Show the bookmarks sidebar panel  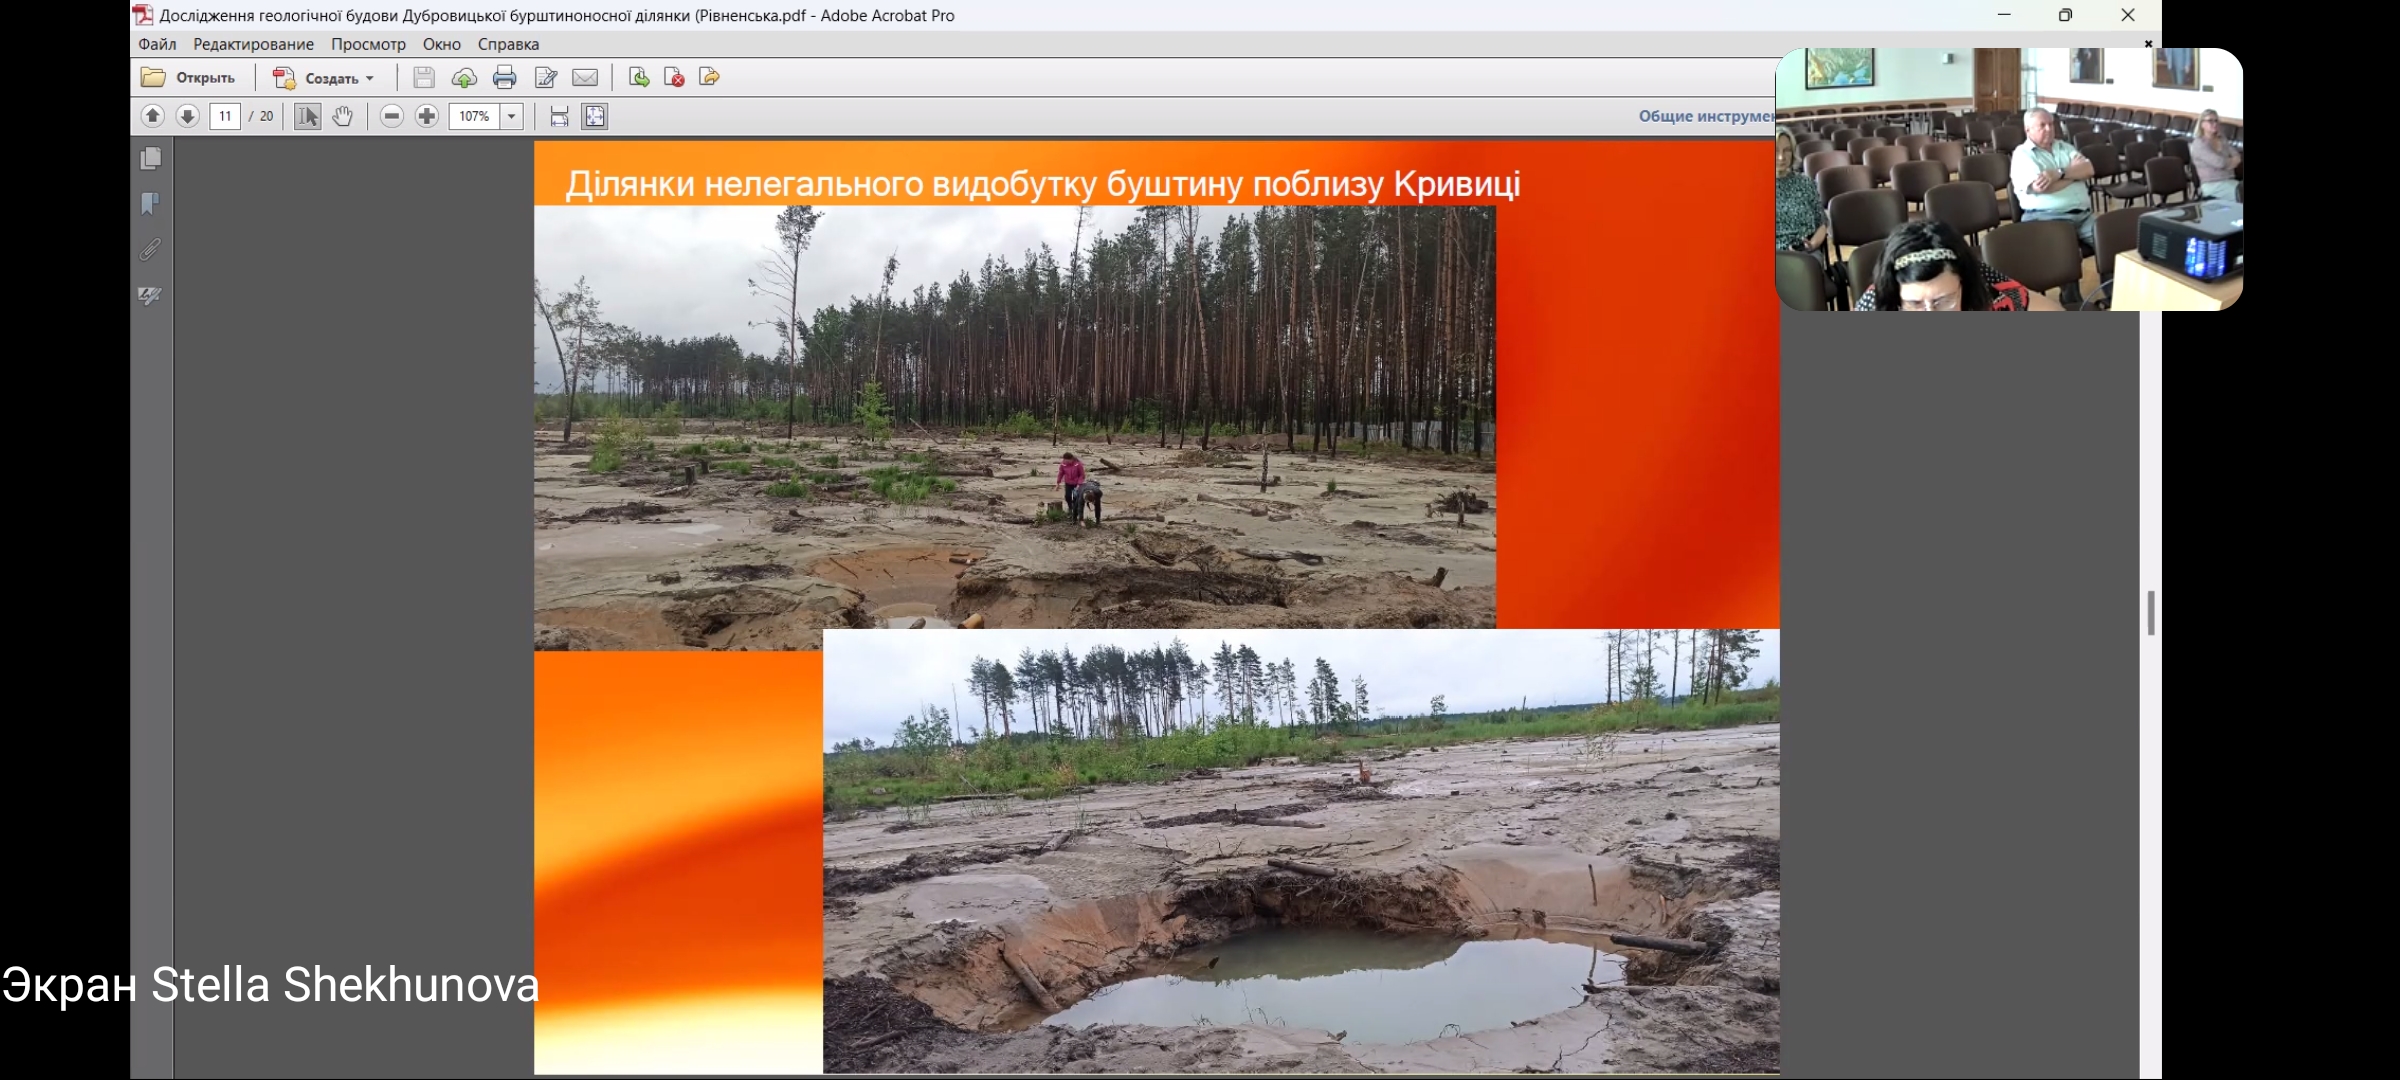click(x=151, y=204)
